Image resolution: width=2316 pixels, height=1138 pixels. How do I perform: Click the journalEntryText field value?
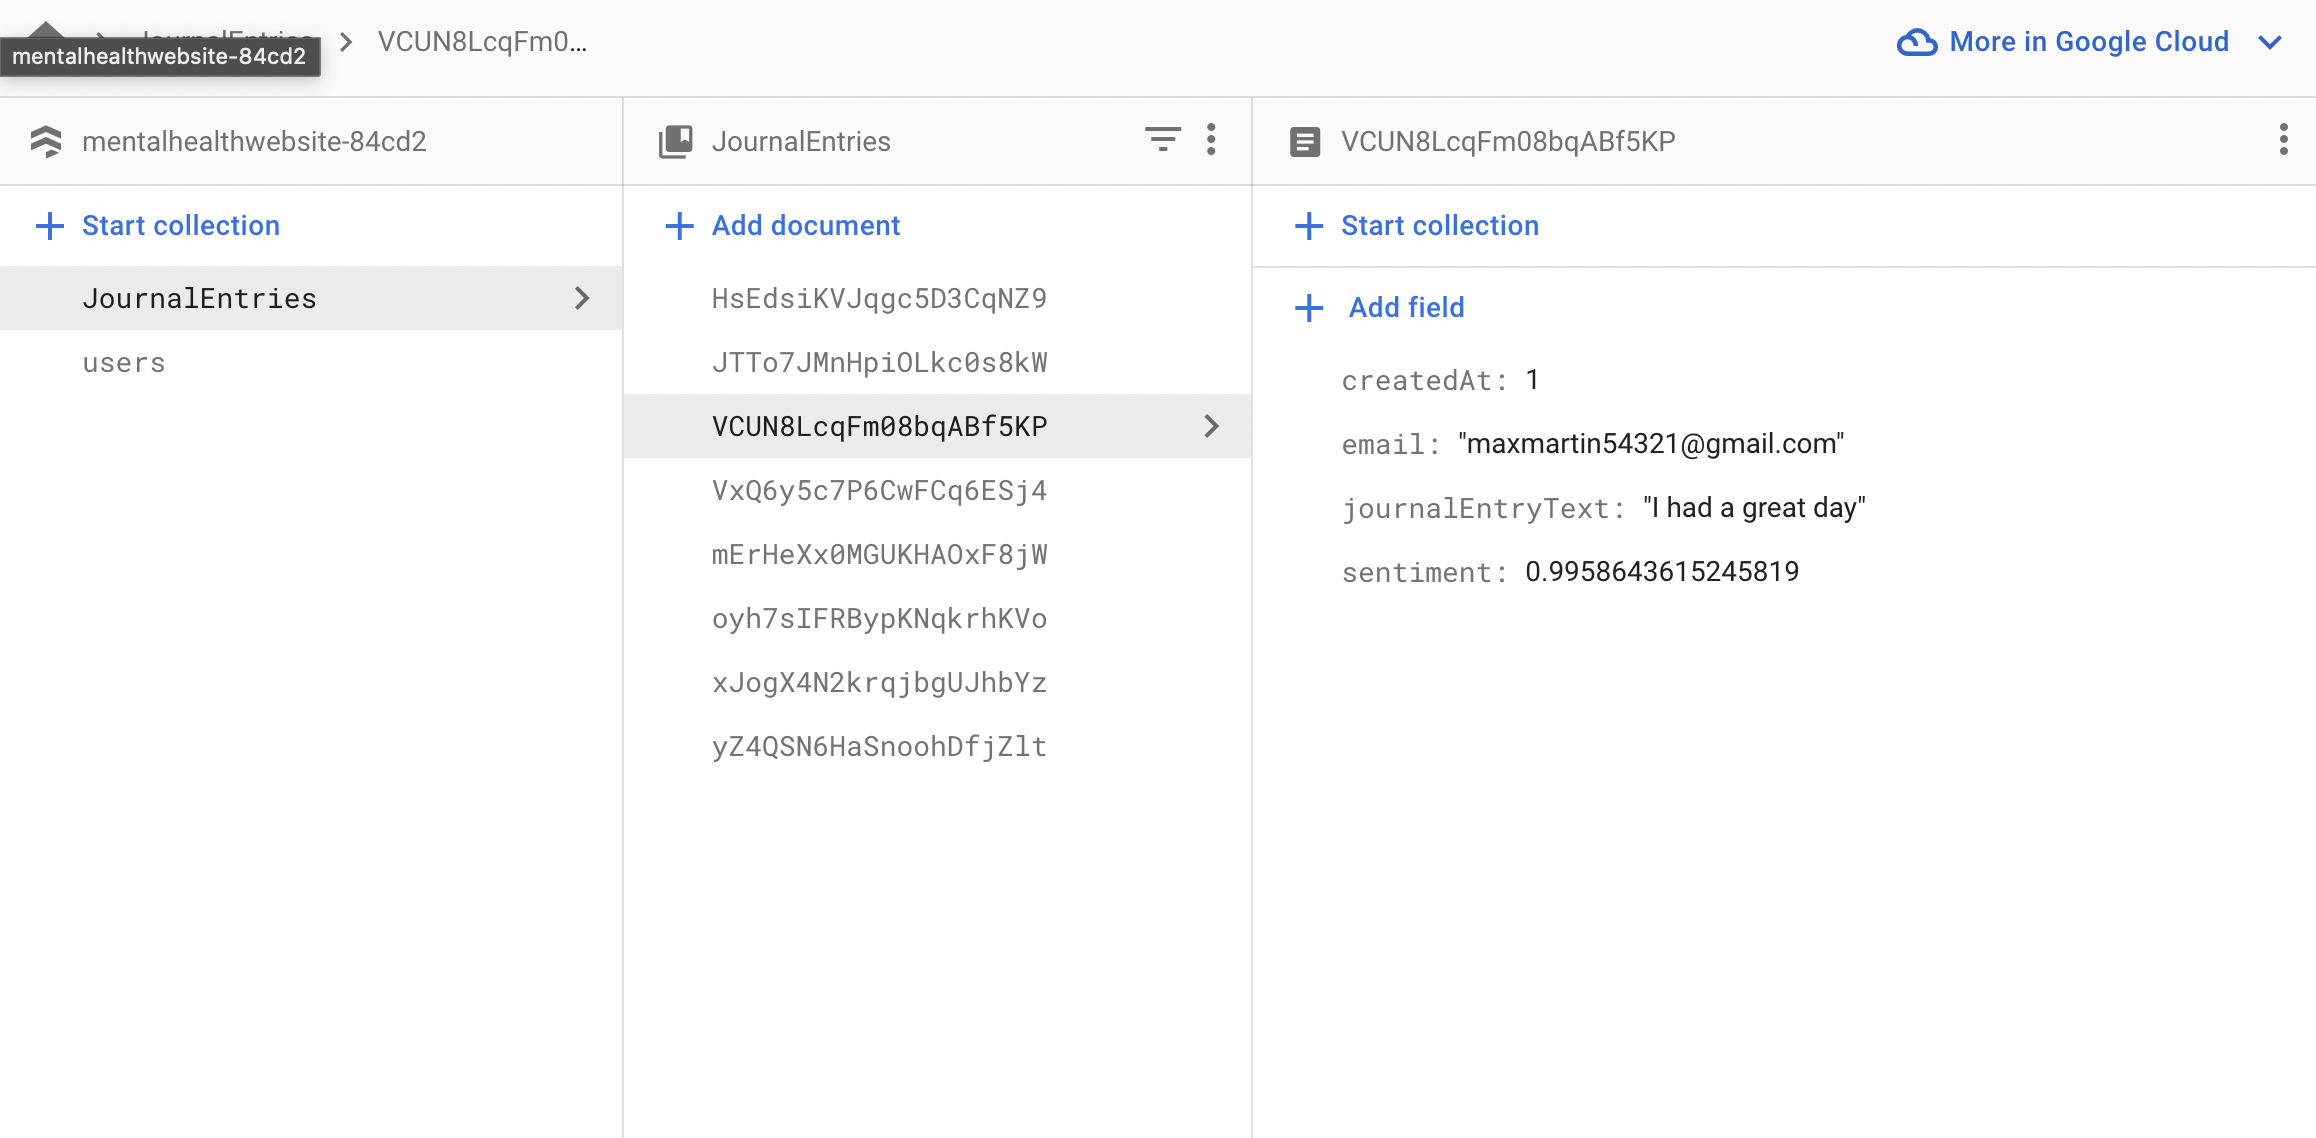[1754, 507]
